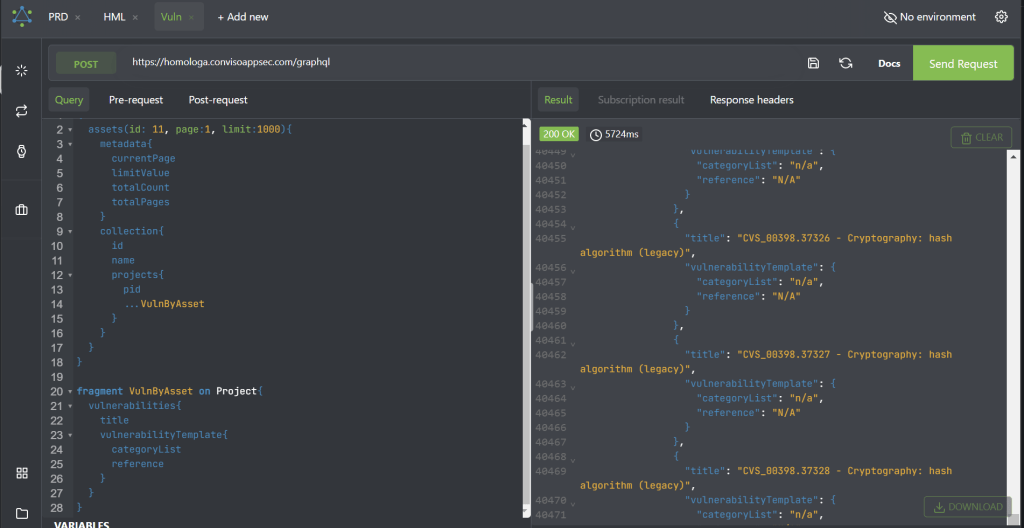Viewport: 1024px width, 528px height.
Task: Click the loading spinner icon in sidebar
Action: [x=22, y=71]
